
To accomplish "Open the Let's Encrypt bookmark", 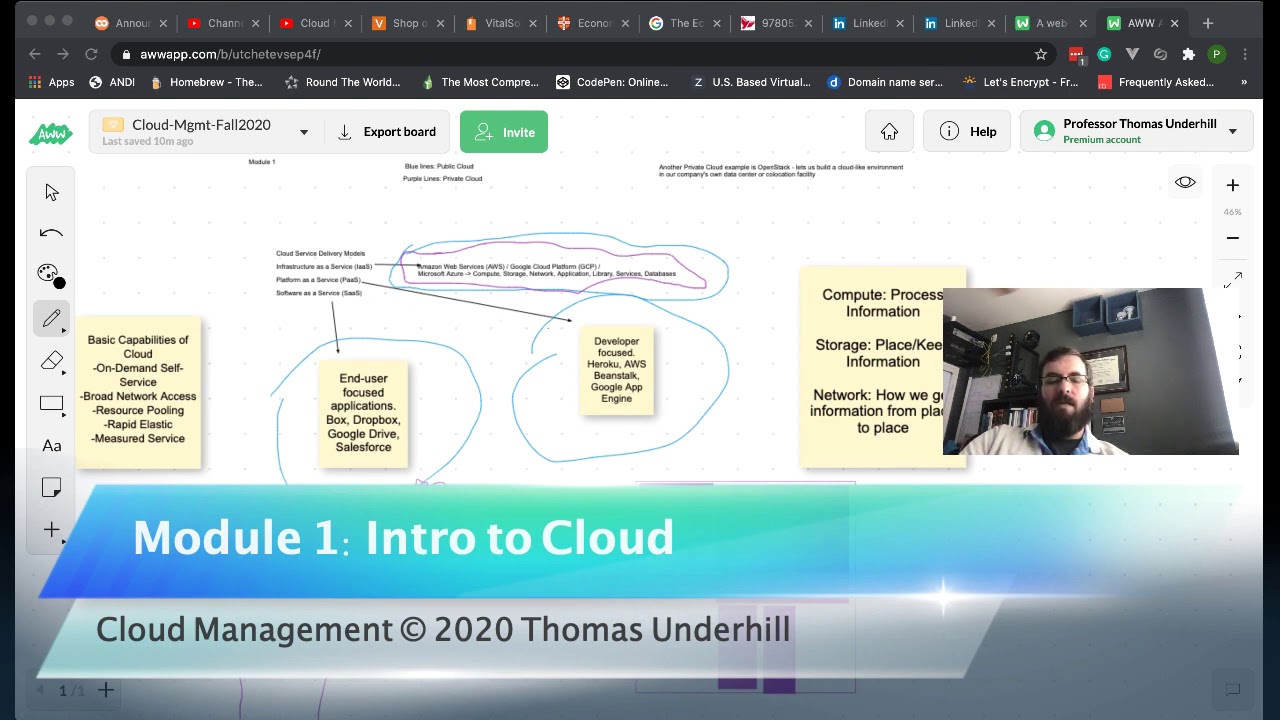I will 1020,82.
